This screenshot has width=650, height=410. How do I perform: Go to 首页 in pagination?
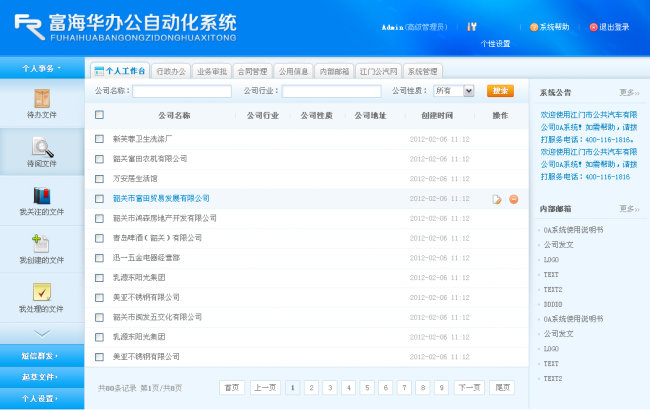click(x=232, y=388)
